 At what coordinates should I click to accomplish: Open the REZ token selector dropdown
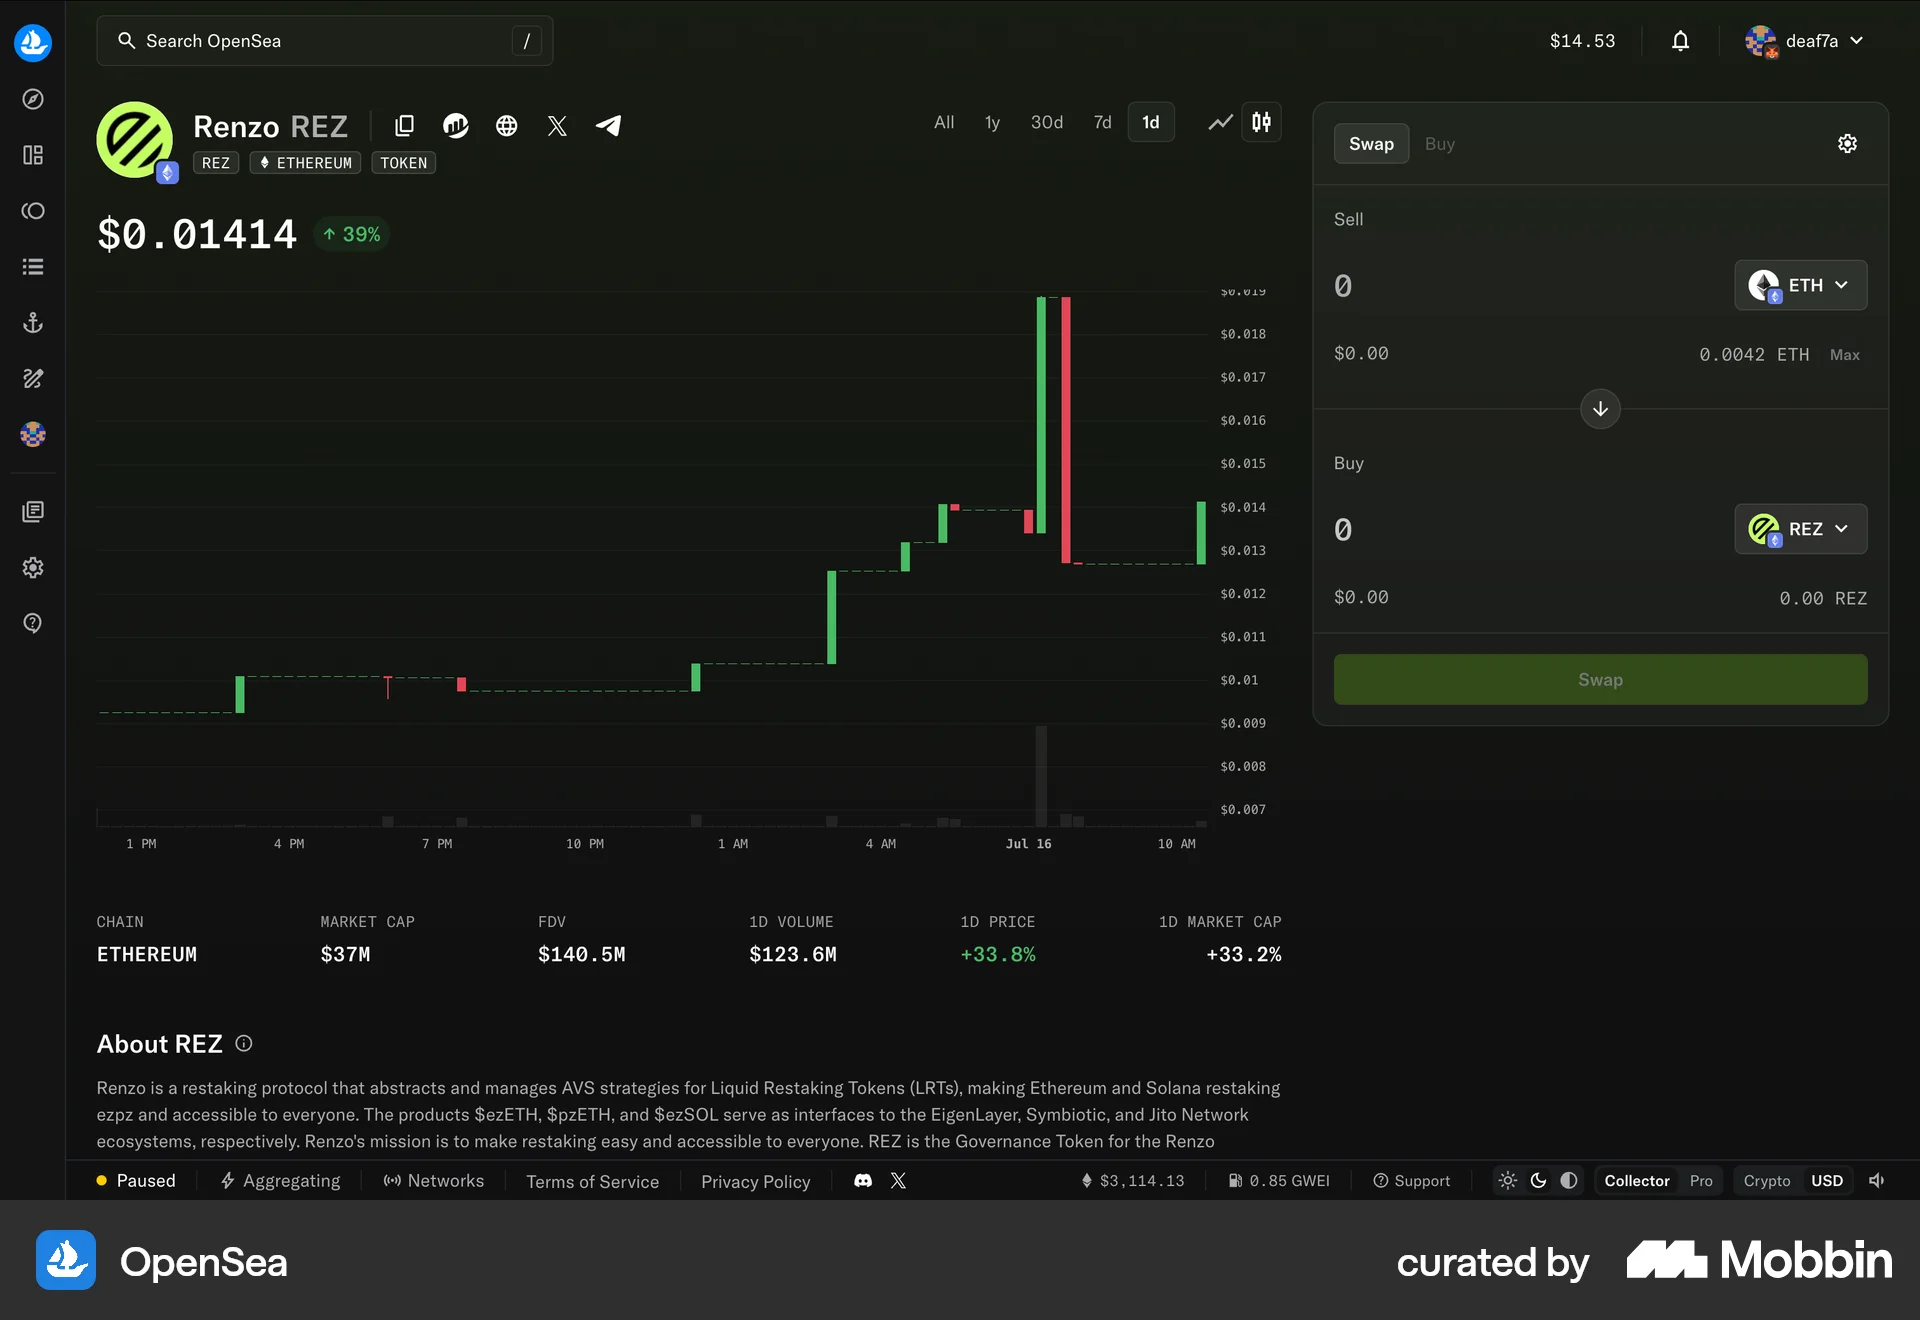click(x=1800, y=529)
